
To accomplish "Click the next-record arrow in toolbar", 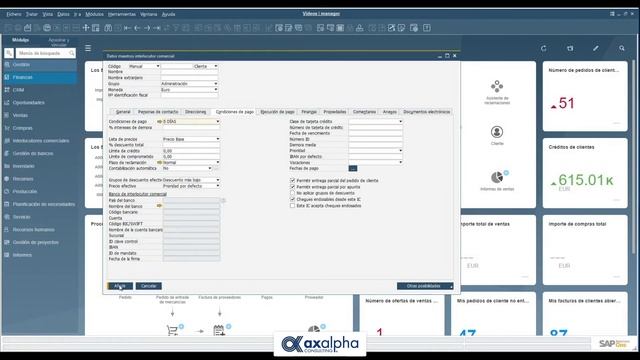I will tap(147, 28).
